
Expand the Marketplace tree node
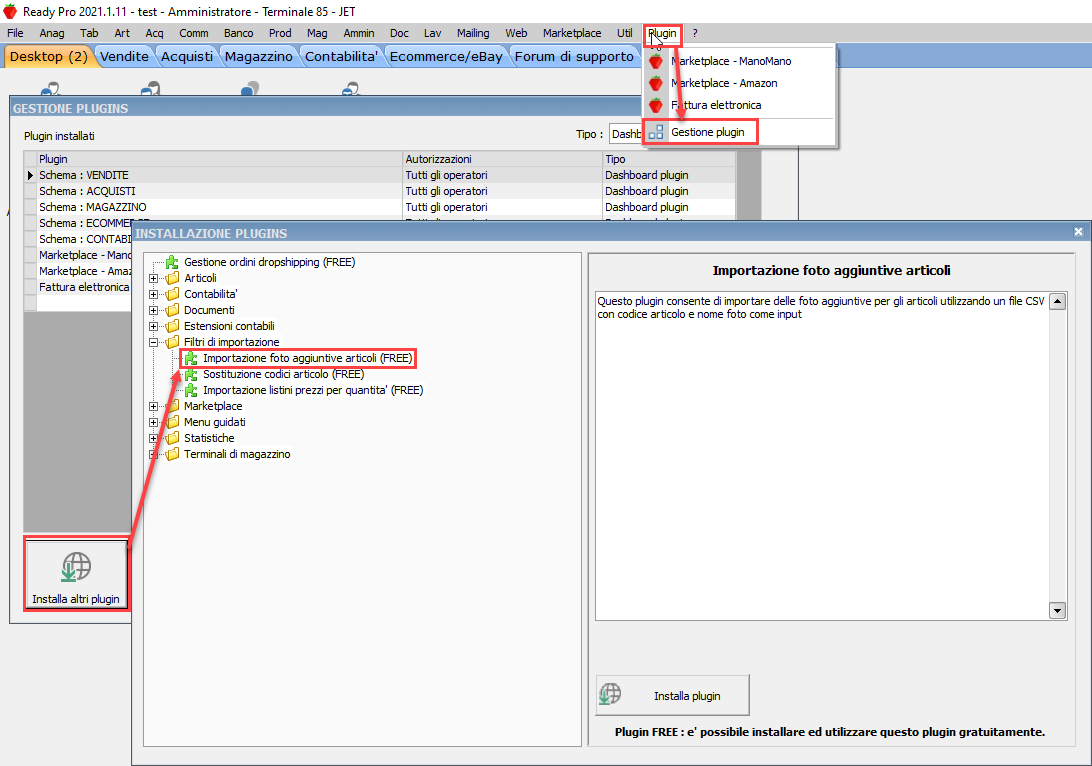153,407
